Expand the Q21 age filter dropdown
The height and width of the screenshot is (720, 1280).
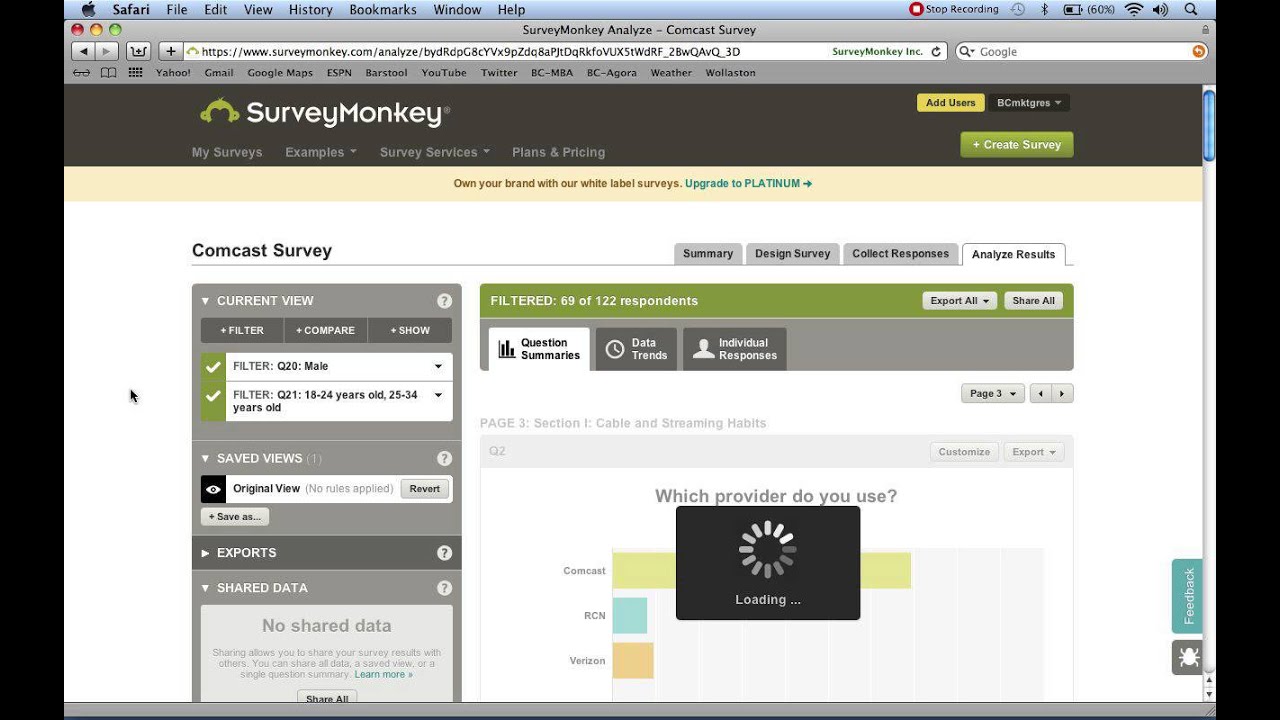[438, 395]
